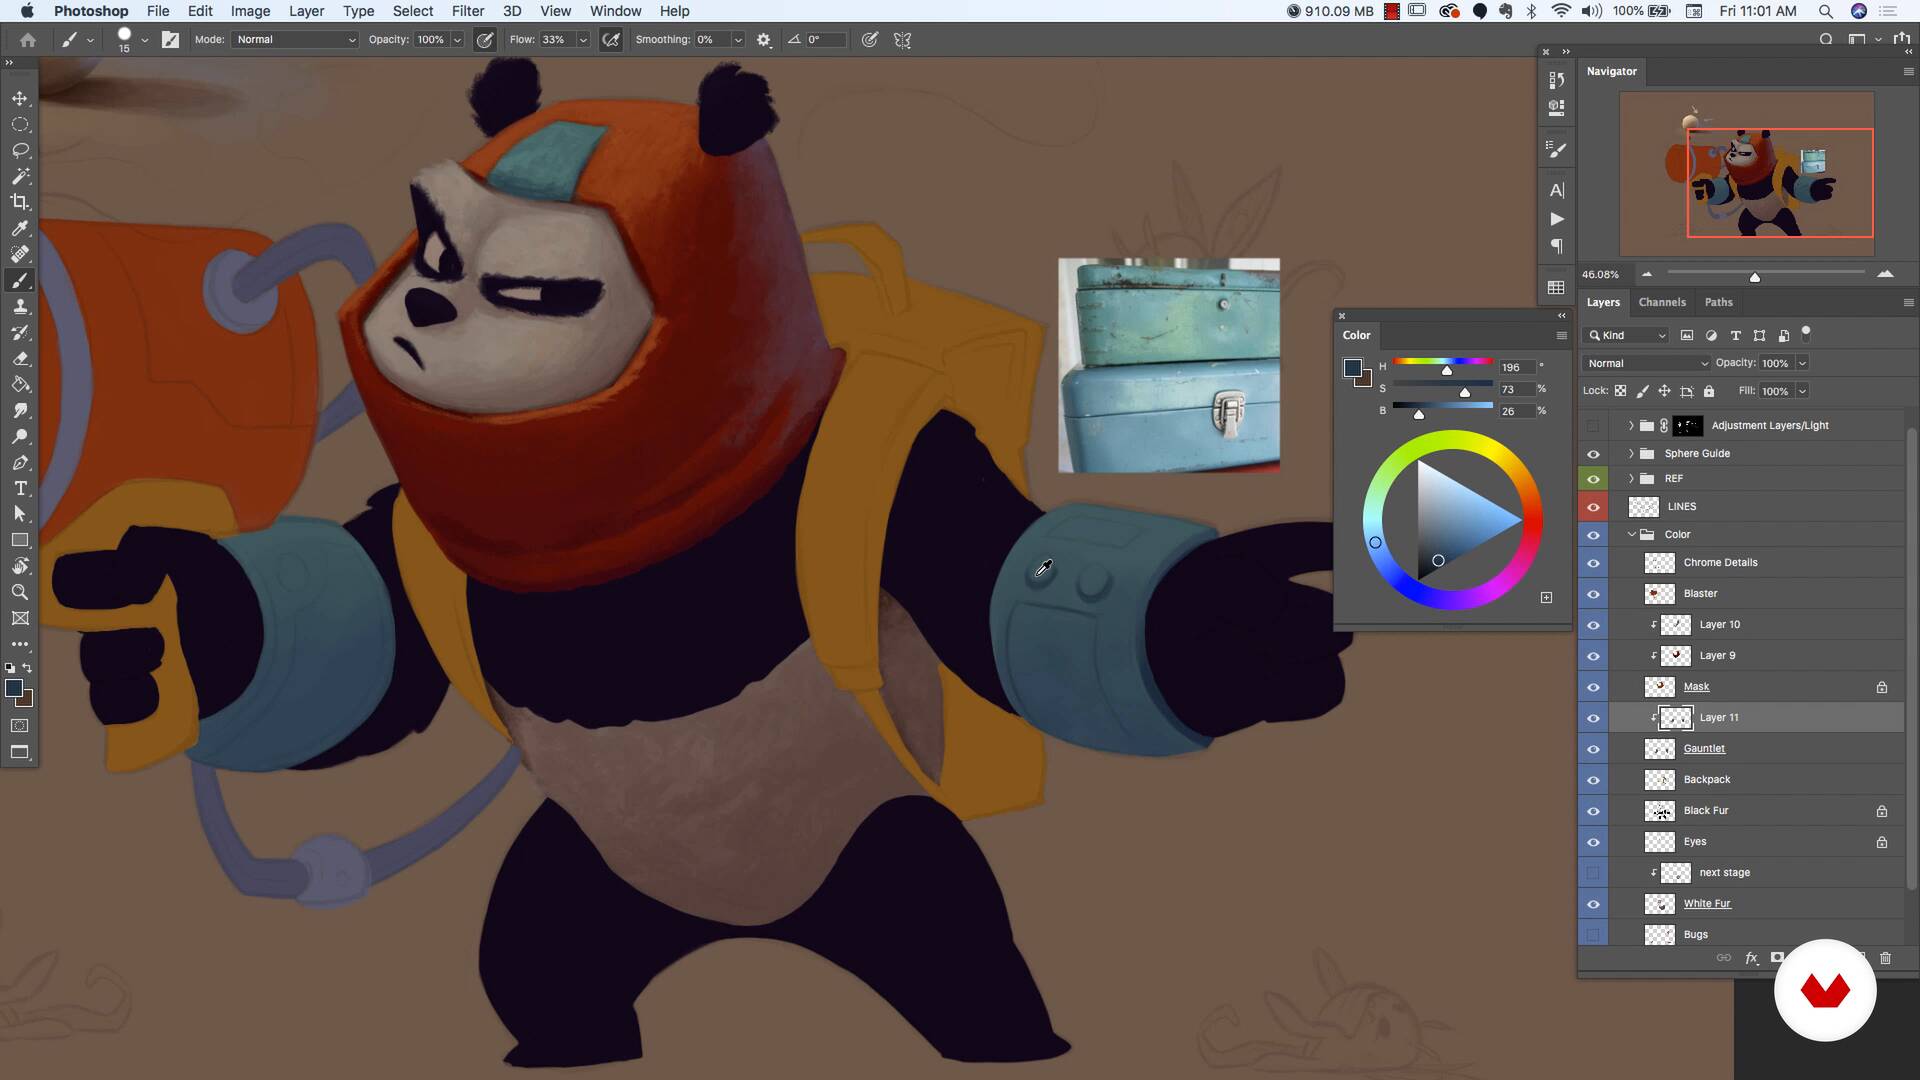Open the Filter menu
The image size is (1920, 1080).
coord(467,11)
